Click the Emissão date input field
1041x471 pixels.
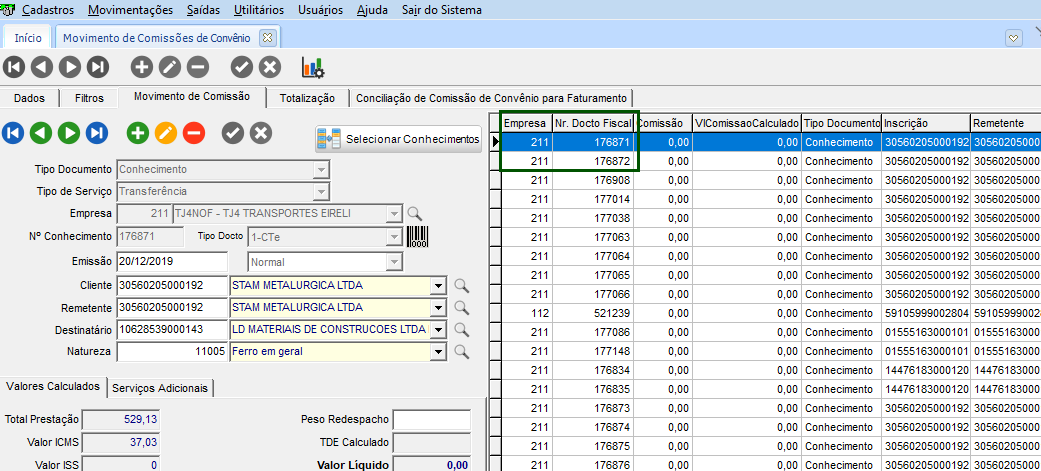[x=171, y=260]
